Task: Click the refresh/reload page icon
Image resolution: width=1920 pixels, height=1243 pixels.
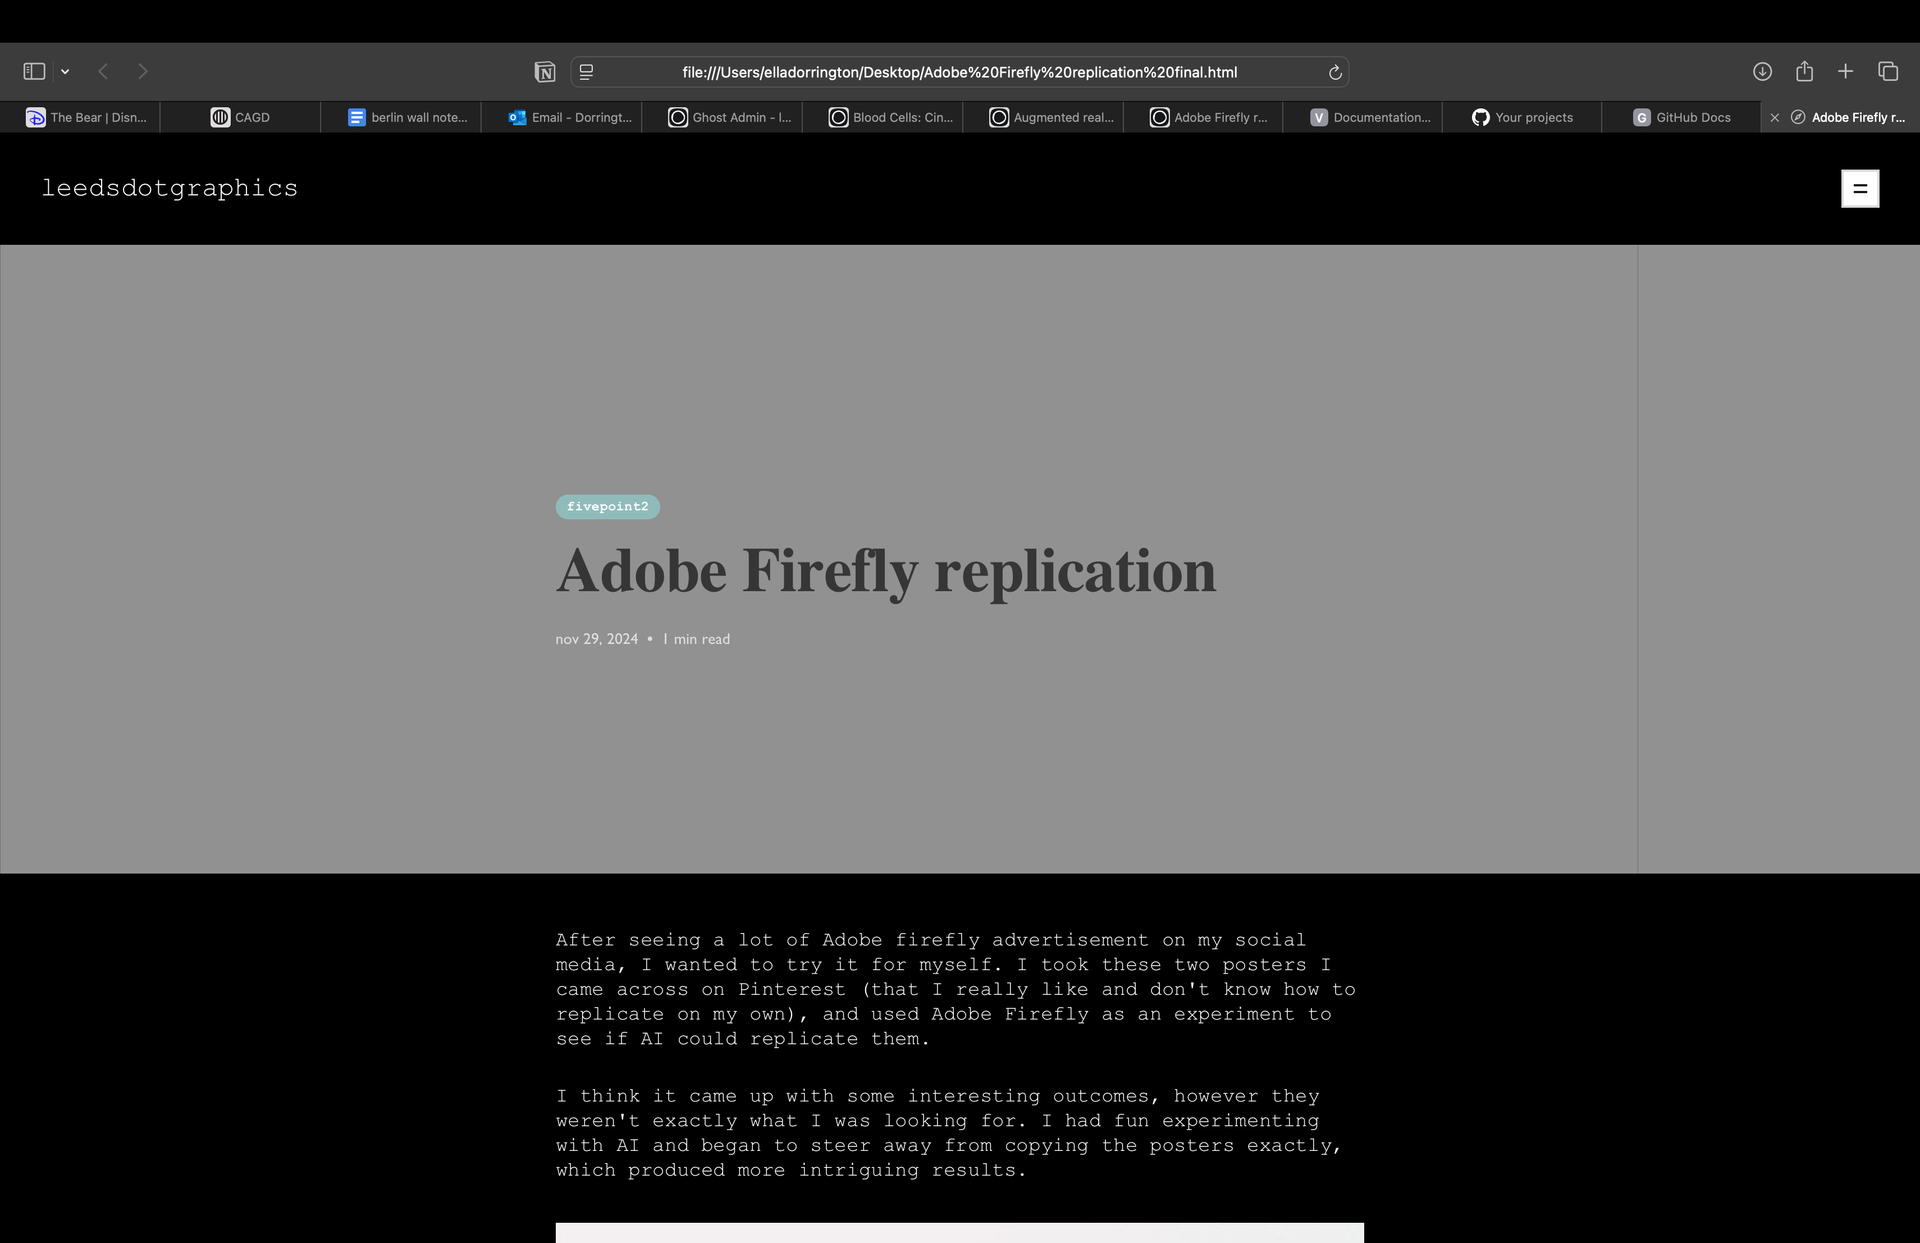Action: point(1335,71)
